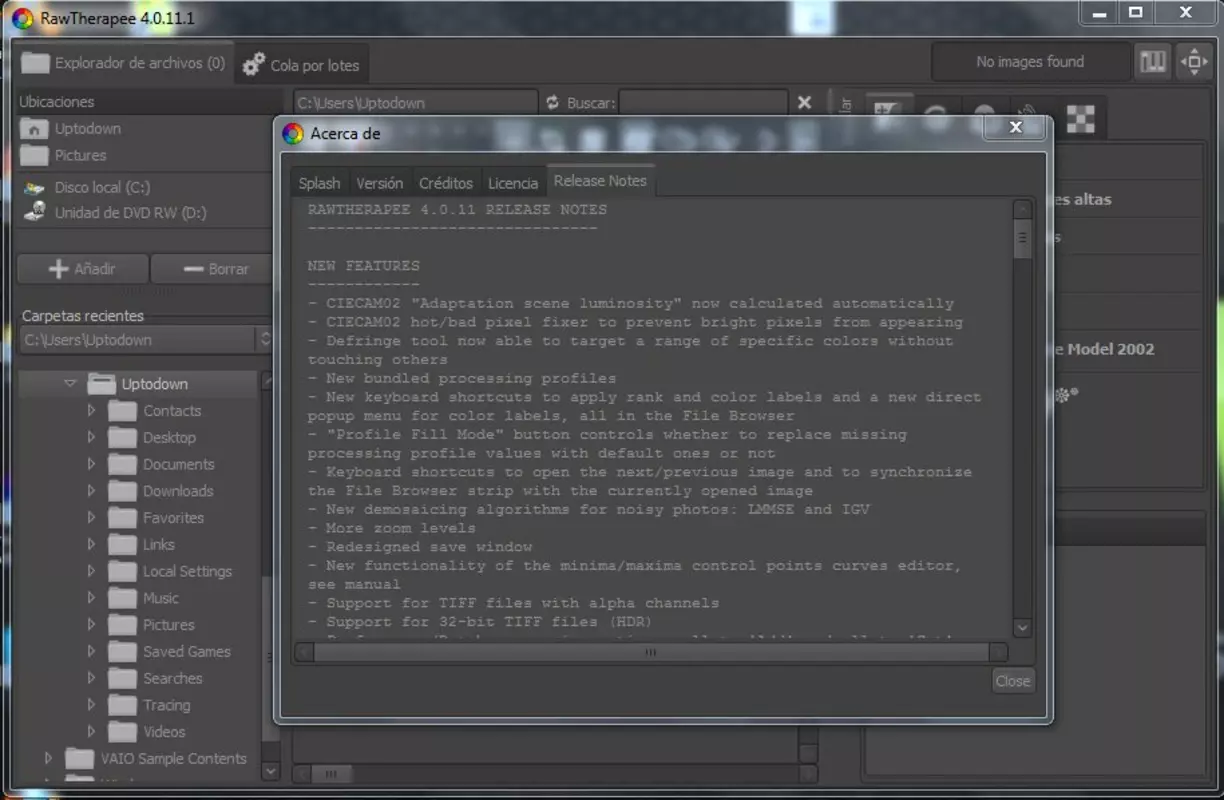Focus the Buscar search field
The image size is (1224, 800).
click(703, 102)
